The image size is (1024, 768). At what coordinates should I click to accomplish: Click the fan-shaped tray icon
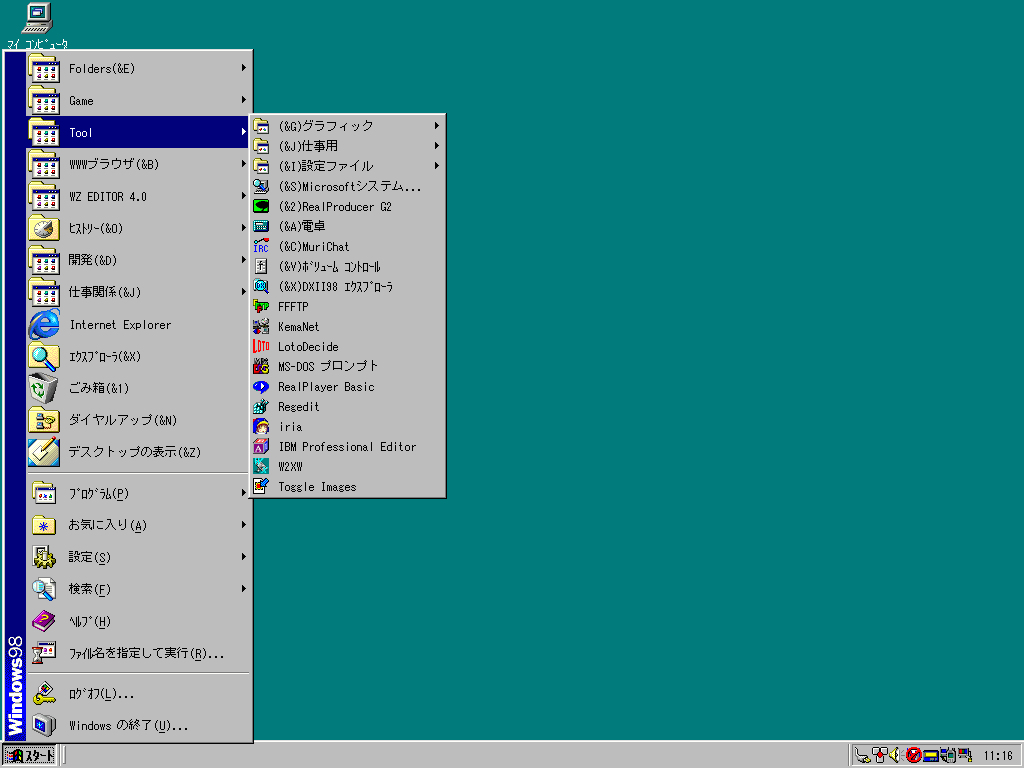(x=879, y=756)
